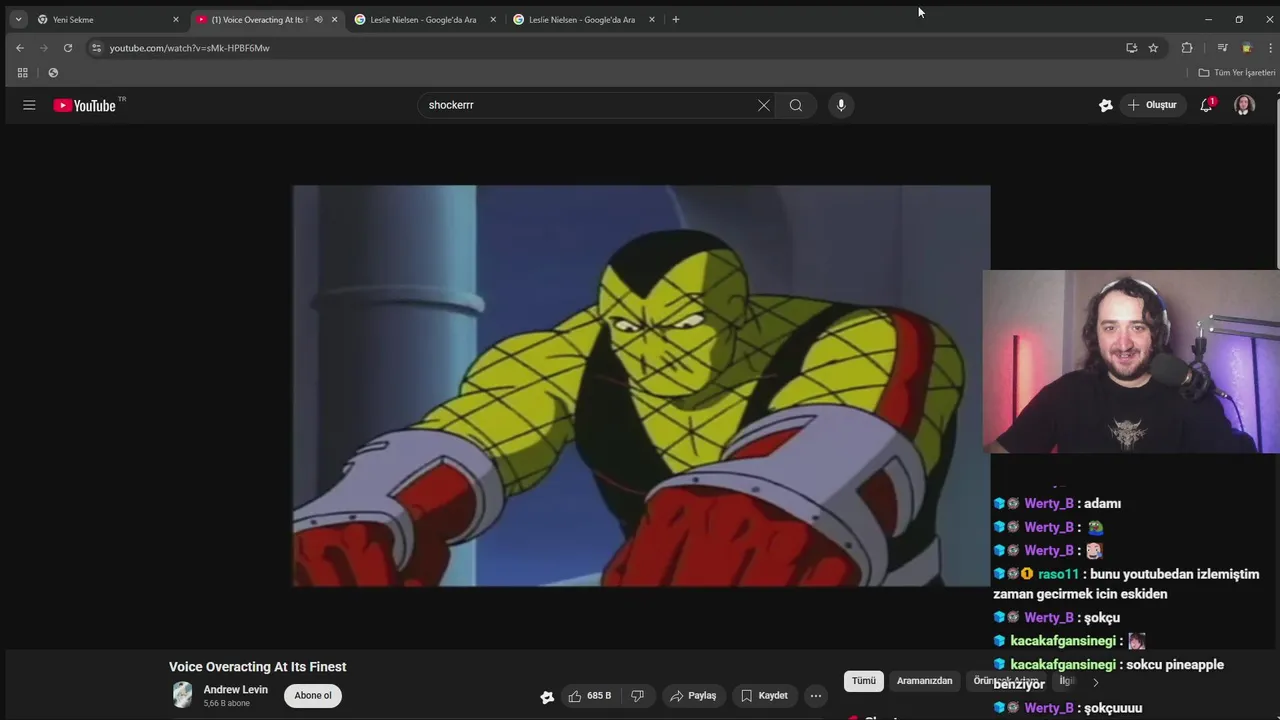Image resolution: width=1280 pixels, height=720 pixels.
Task: Click the browser forward arrow
Action: click(43, 48)
